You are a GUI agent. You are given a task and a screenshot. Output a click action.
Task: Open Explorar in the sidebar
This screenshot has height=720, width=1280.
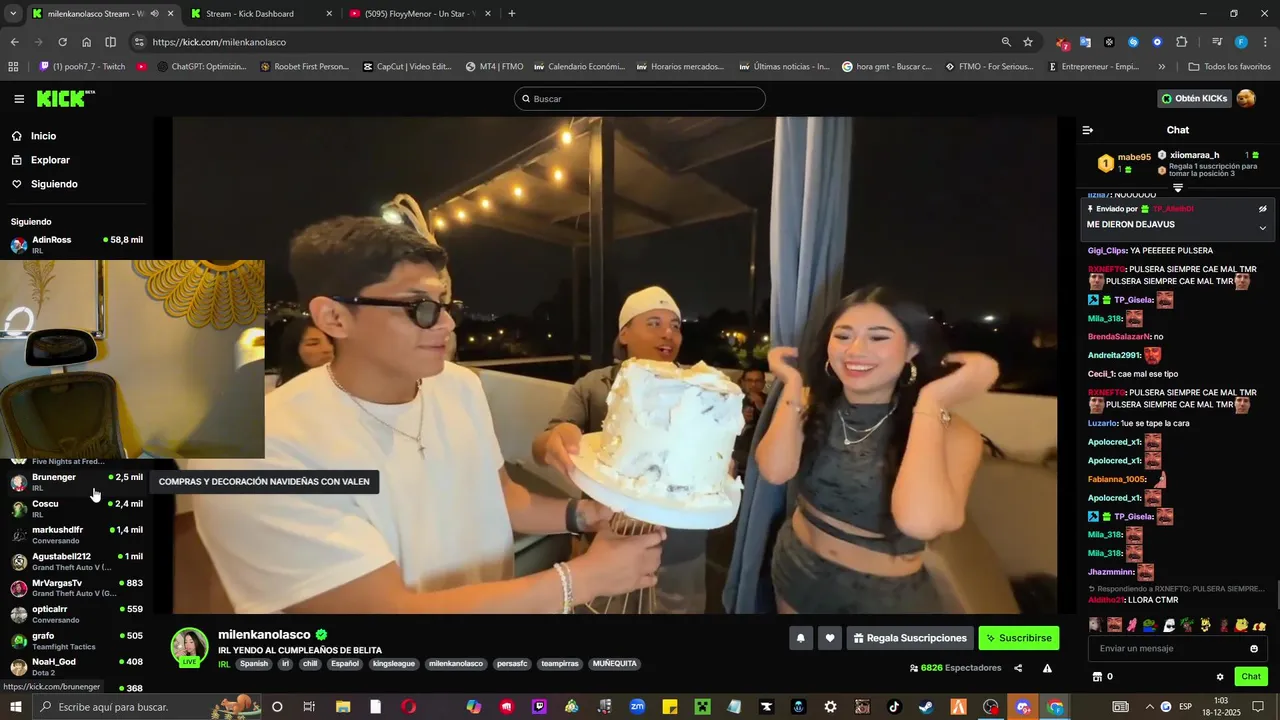click(50, 160)
